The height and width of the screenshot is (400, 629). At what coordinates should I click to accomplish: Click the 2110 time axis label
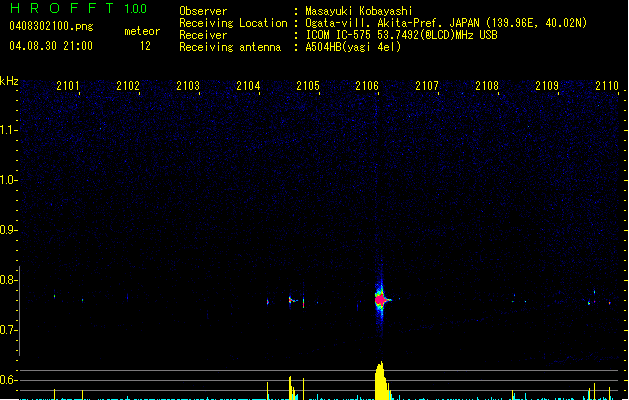[x=607, y=85]
